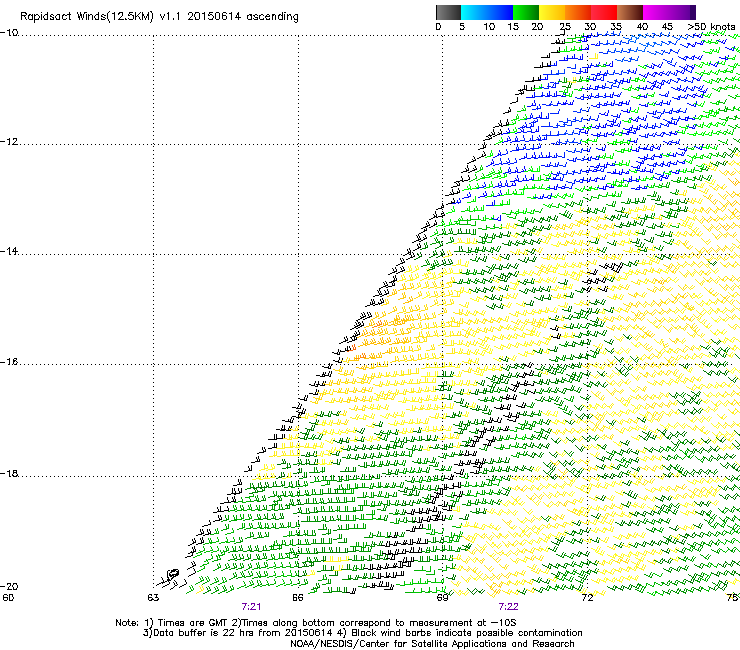Viewport: 740px width, 650px height.
Task: Click the longitude label "66"
Action: tap(298, 598)
